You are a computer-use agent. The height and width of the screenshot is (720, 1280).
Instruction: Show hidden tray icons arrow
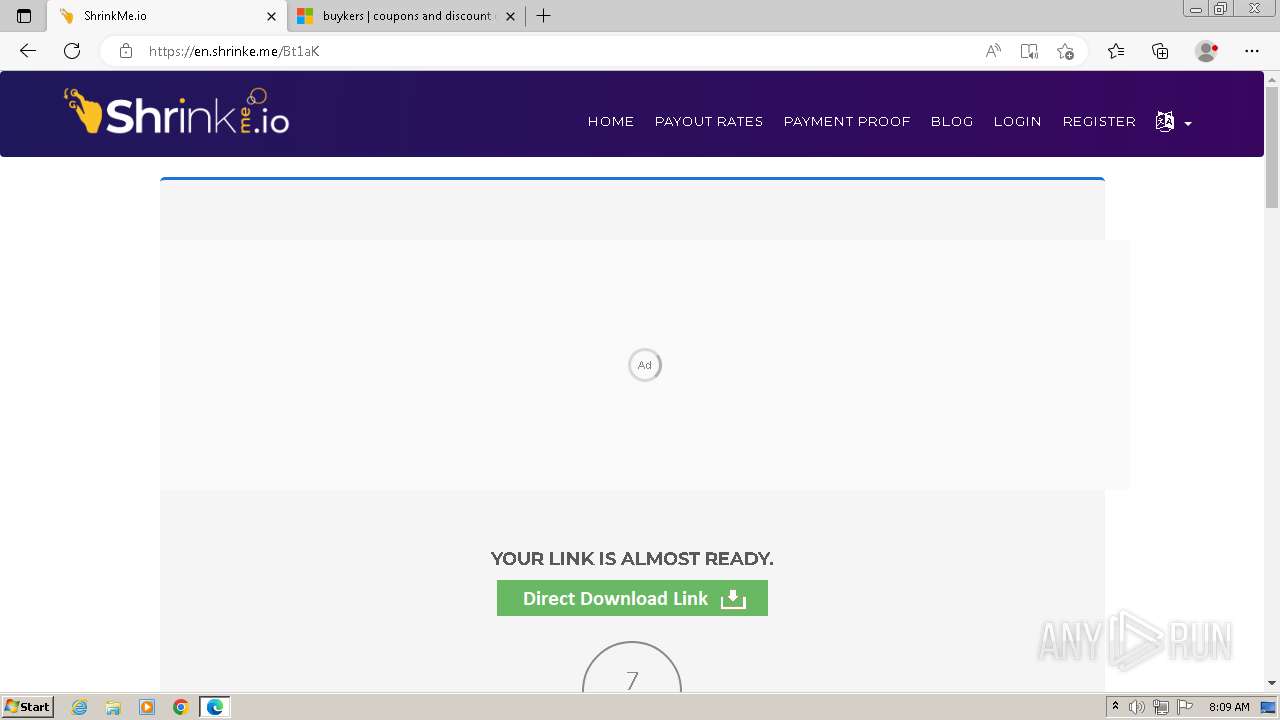tap(1115, 707)
